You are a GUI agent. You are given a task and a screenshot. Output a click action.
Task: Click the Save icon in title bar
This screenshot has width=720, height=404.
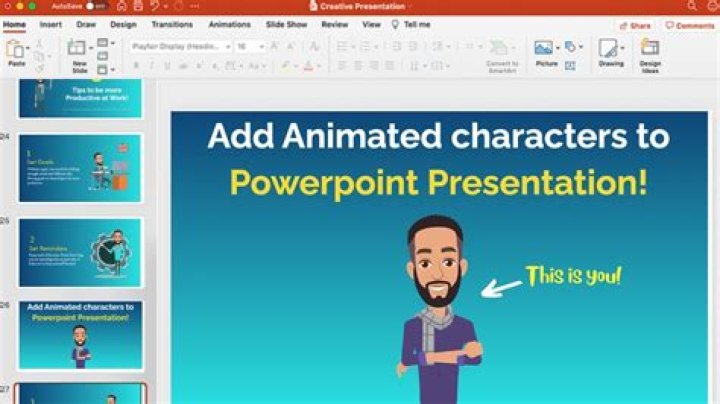point(136,6)
